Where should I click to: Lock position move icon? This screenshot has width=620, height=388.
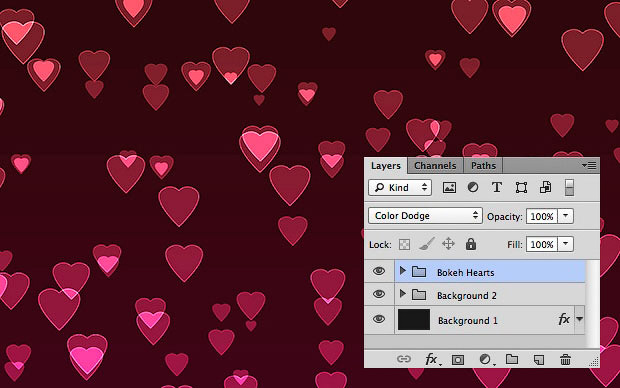(x=448, y=244)
